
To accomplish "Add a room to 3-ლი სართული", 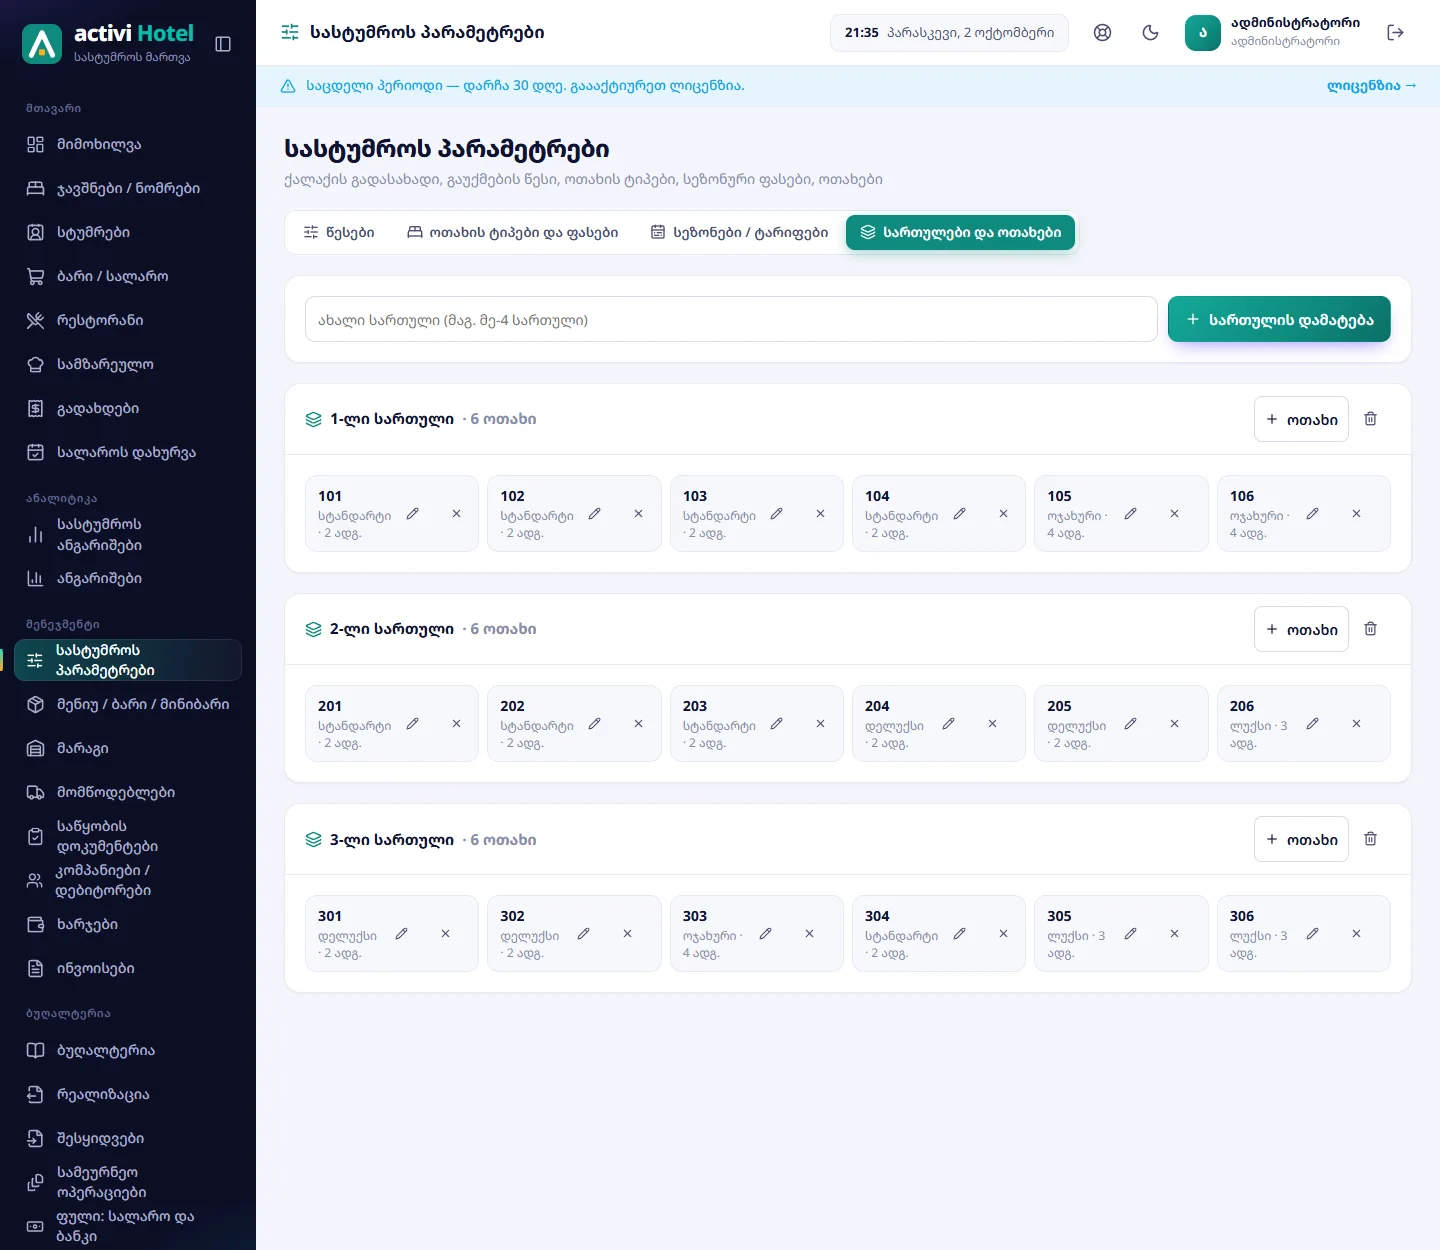I will point(1301,839).
